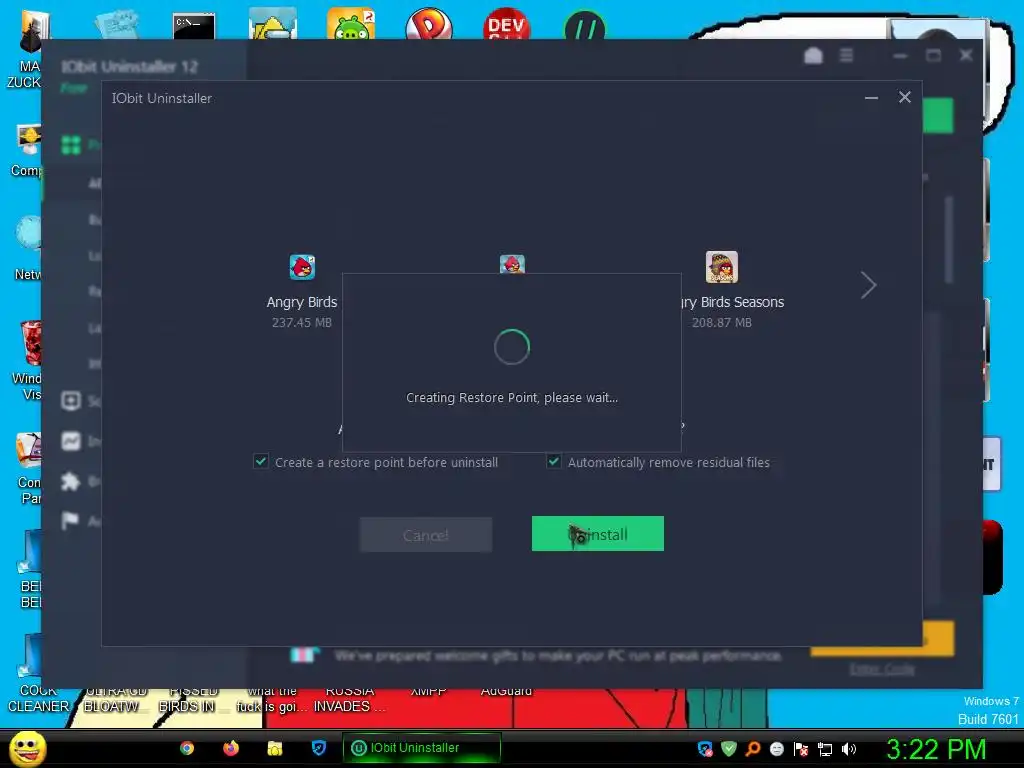Click the green Uninstall button

pyautogui.click(x=598, y=534)
